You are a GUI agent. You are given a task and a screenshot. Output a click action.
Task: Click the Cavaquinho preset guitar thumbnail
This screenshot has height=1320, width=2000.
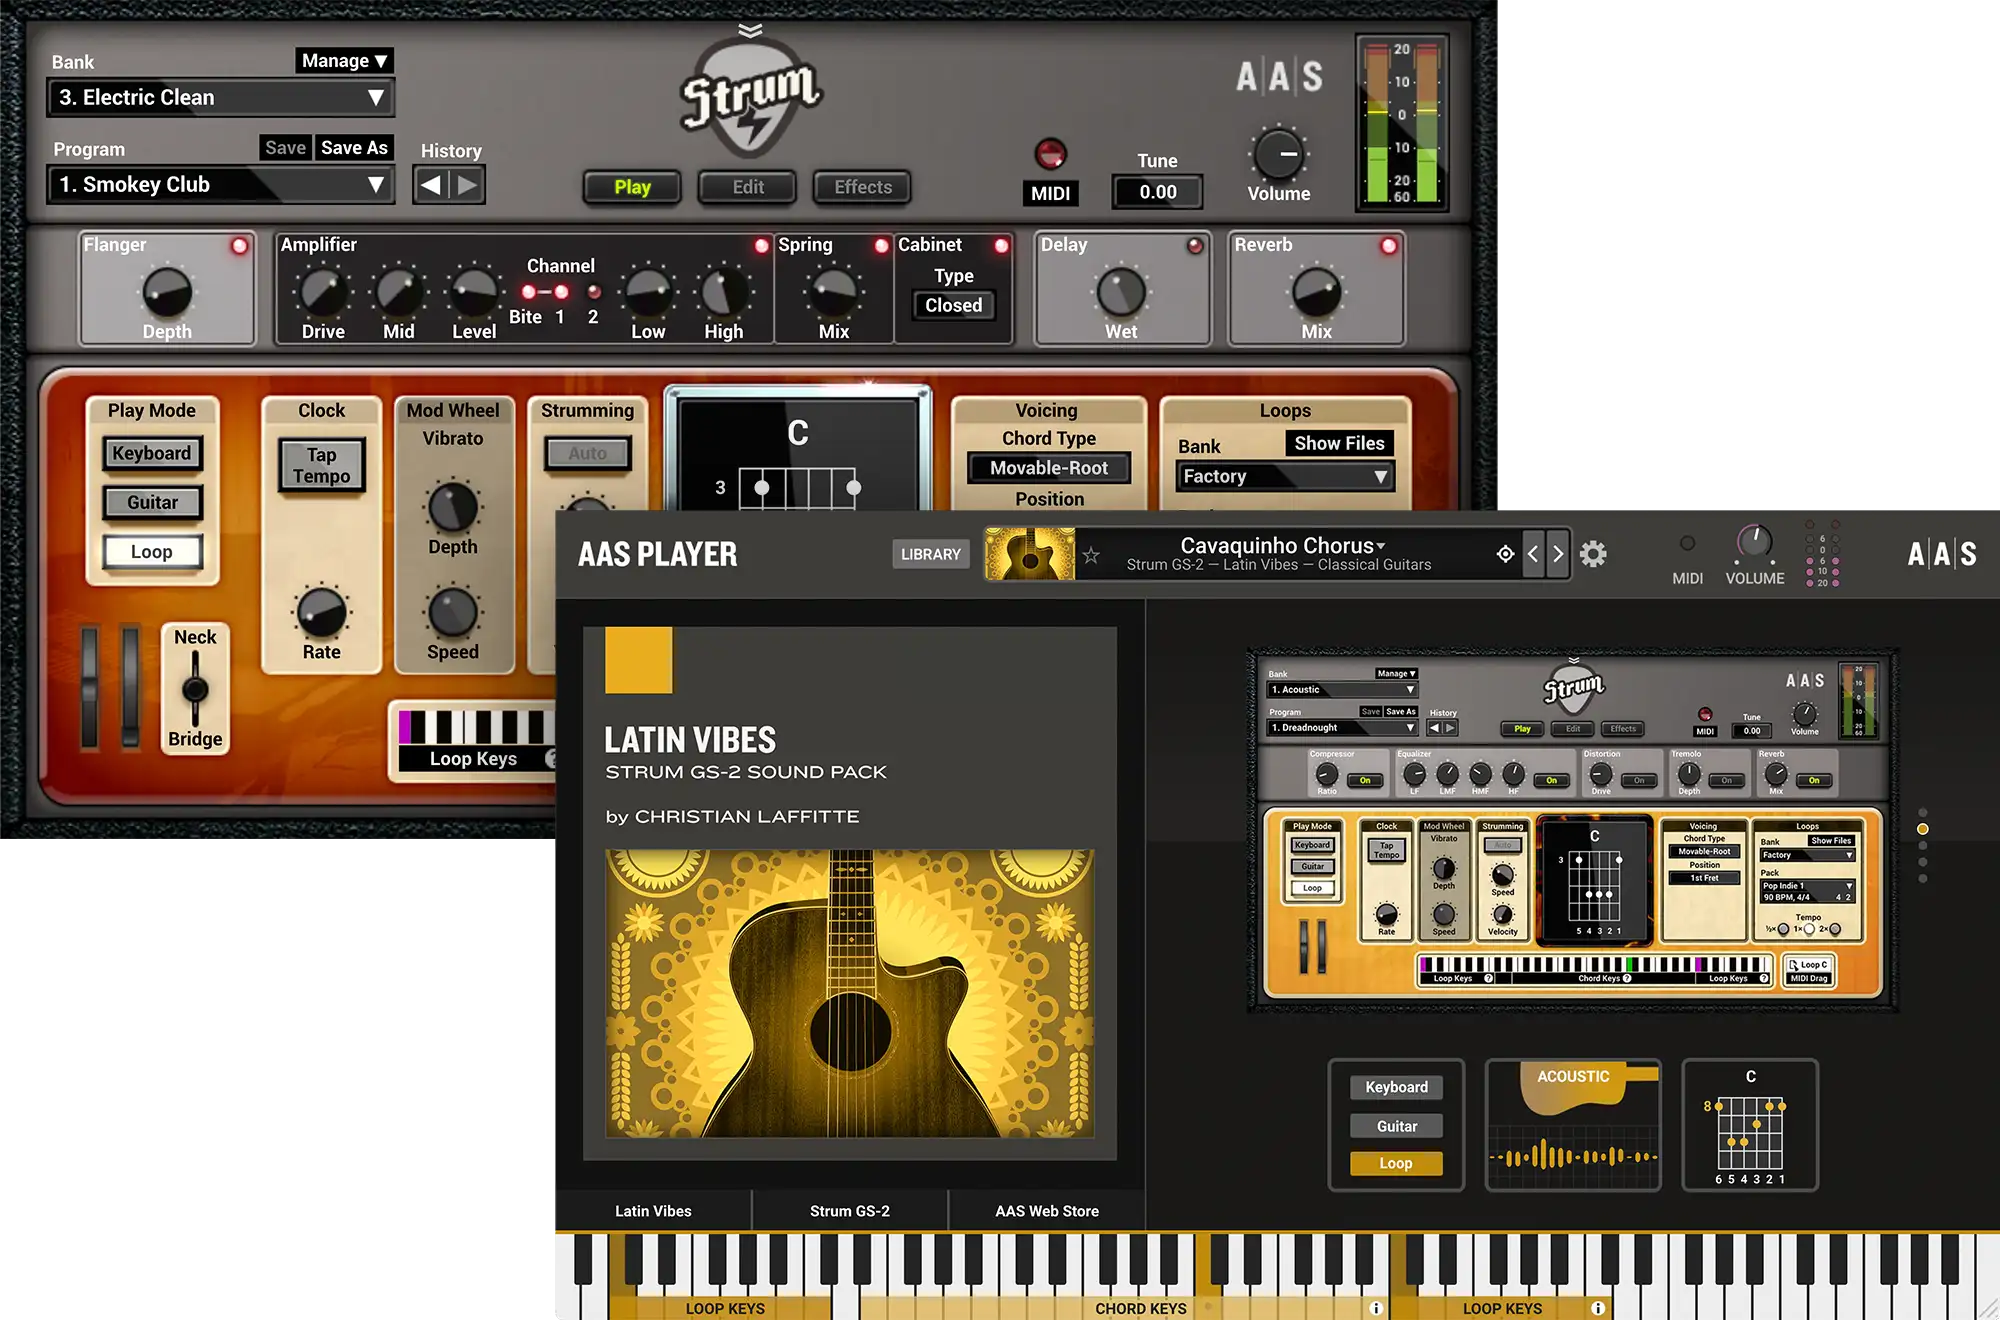click(x=1030, y=554)
